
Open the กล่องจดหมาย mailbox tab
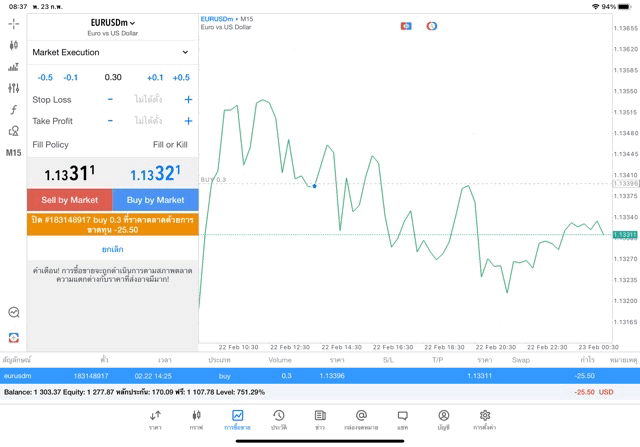pyautogui.click(x=361, y=419)
